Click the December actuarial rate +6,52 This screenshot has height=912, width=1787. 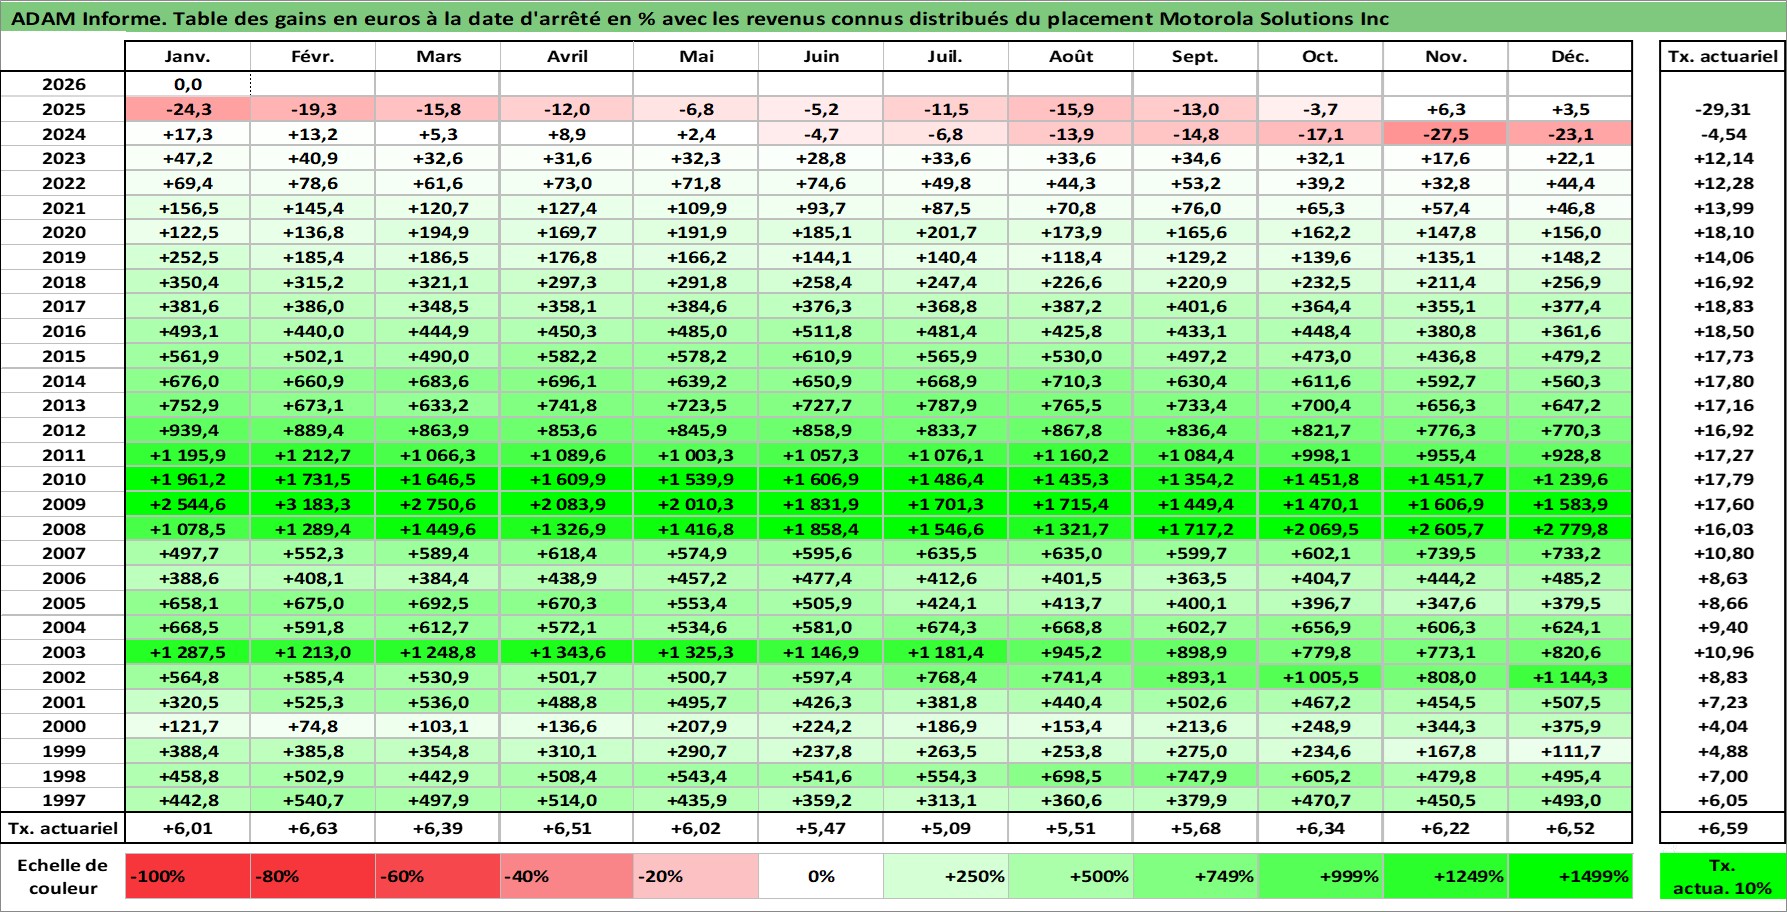pos(1570,828)
